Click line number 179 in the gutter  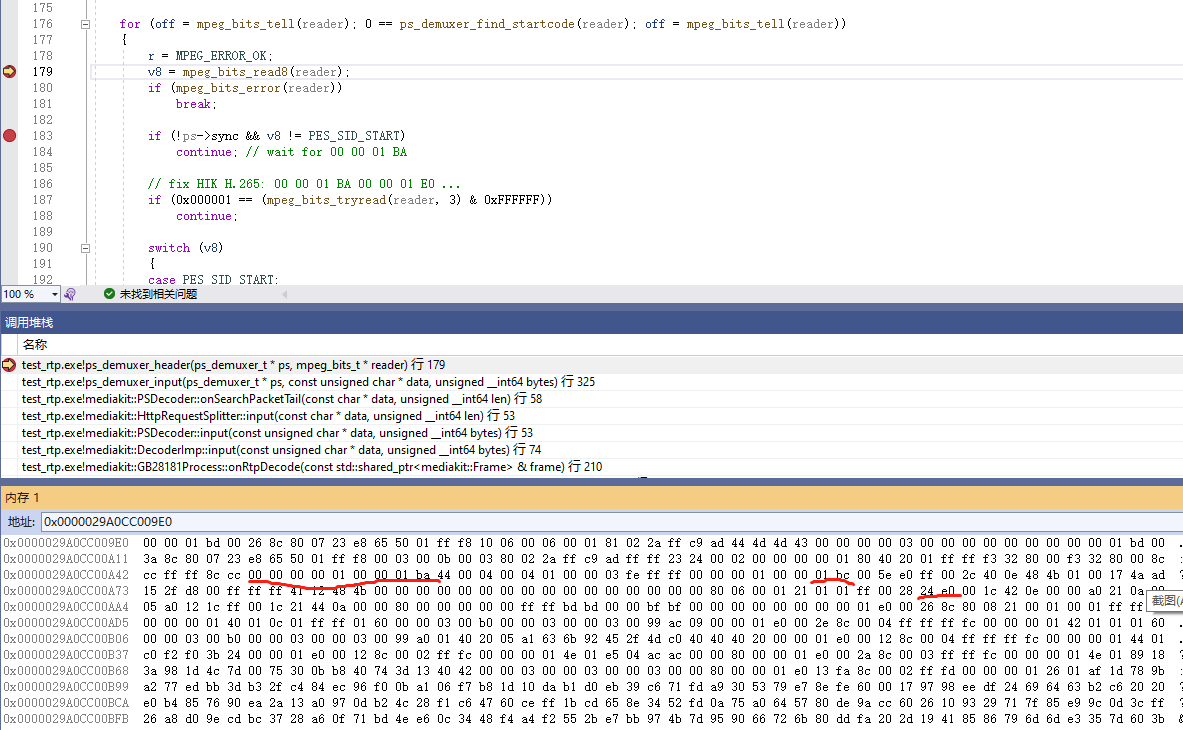pyautogui.click(x=42, y=72)
